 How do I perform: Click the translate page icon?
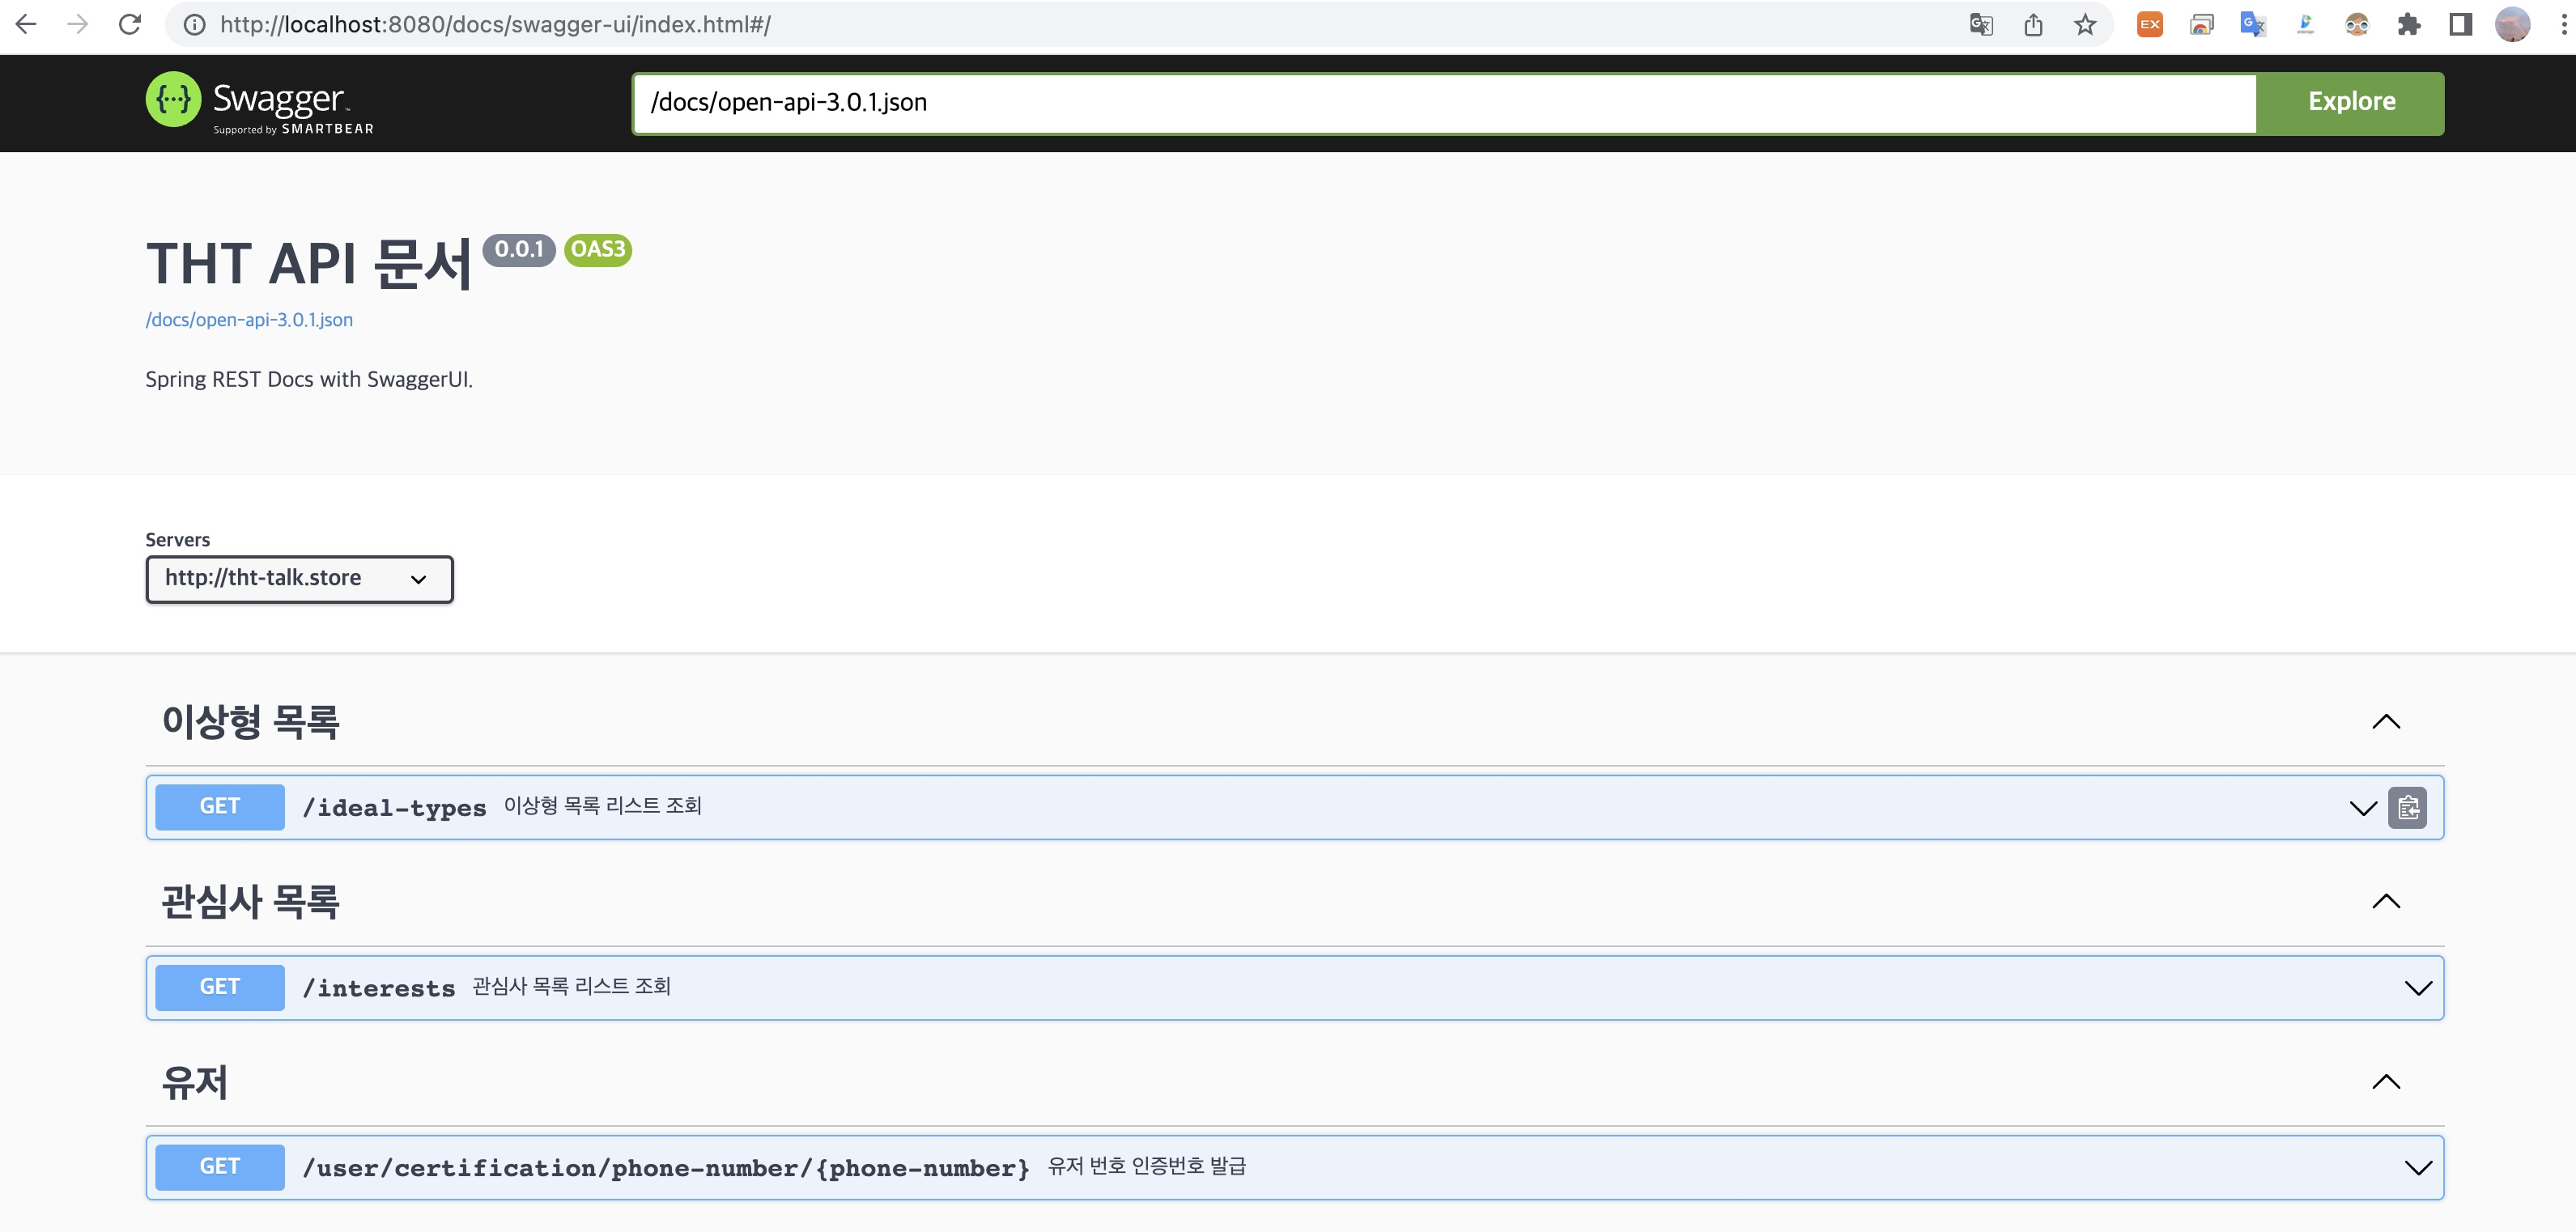coord(1981,24)
